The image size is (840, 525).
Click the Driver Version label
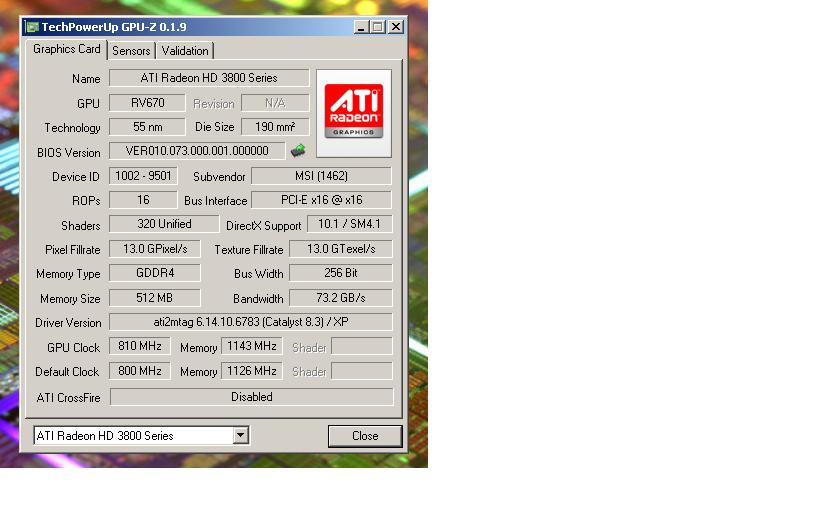(x=68, y=323)
